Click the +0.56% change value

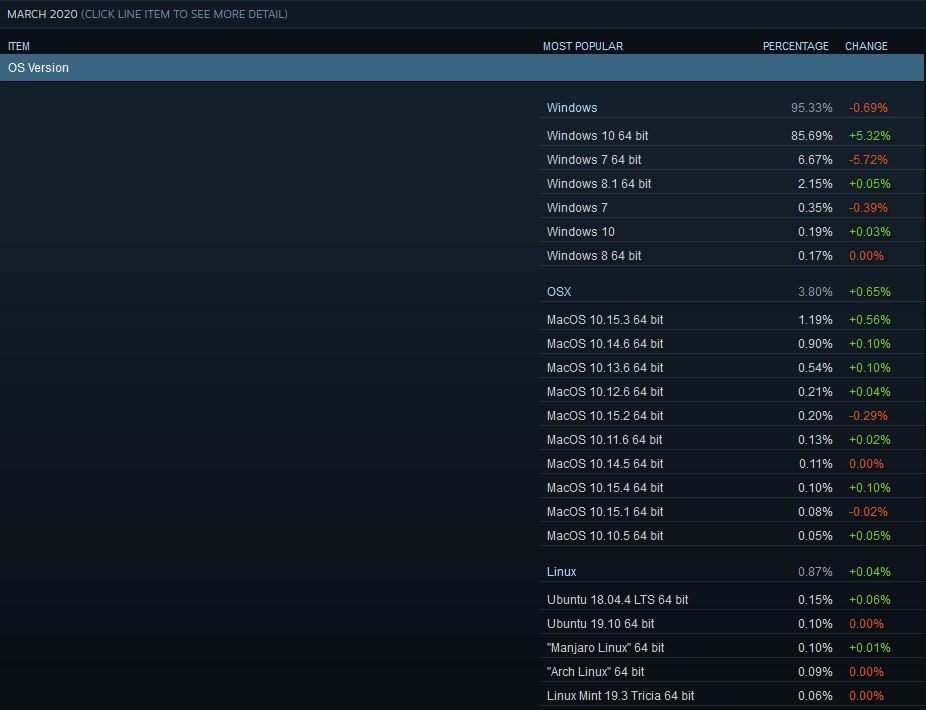click(869, 320)
